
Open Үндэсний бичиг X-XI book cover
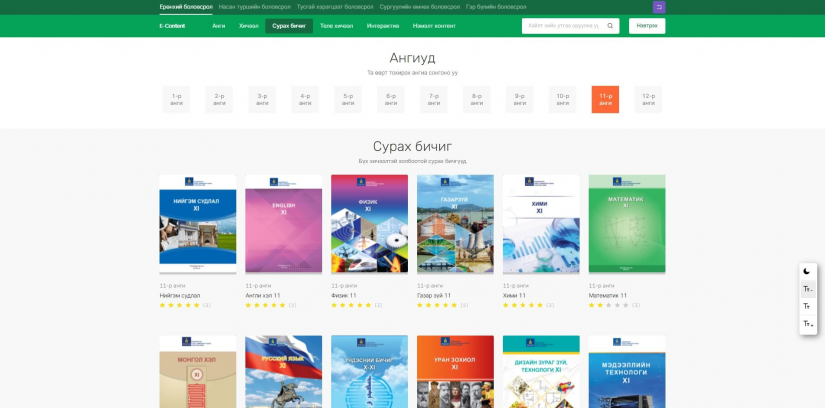[369, 372]
